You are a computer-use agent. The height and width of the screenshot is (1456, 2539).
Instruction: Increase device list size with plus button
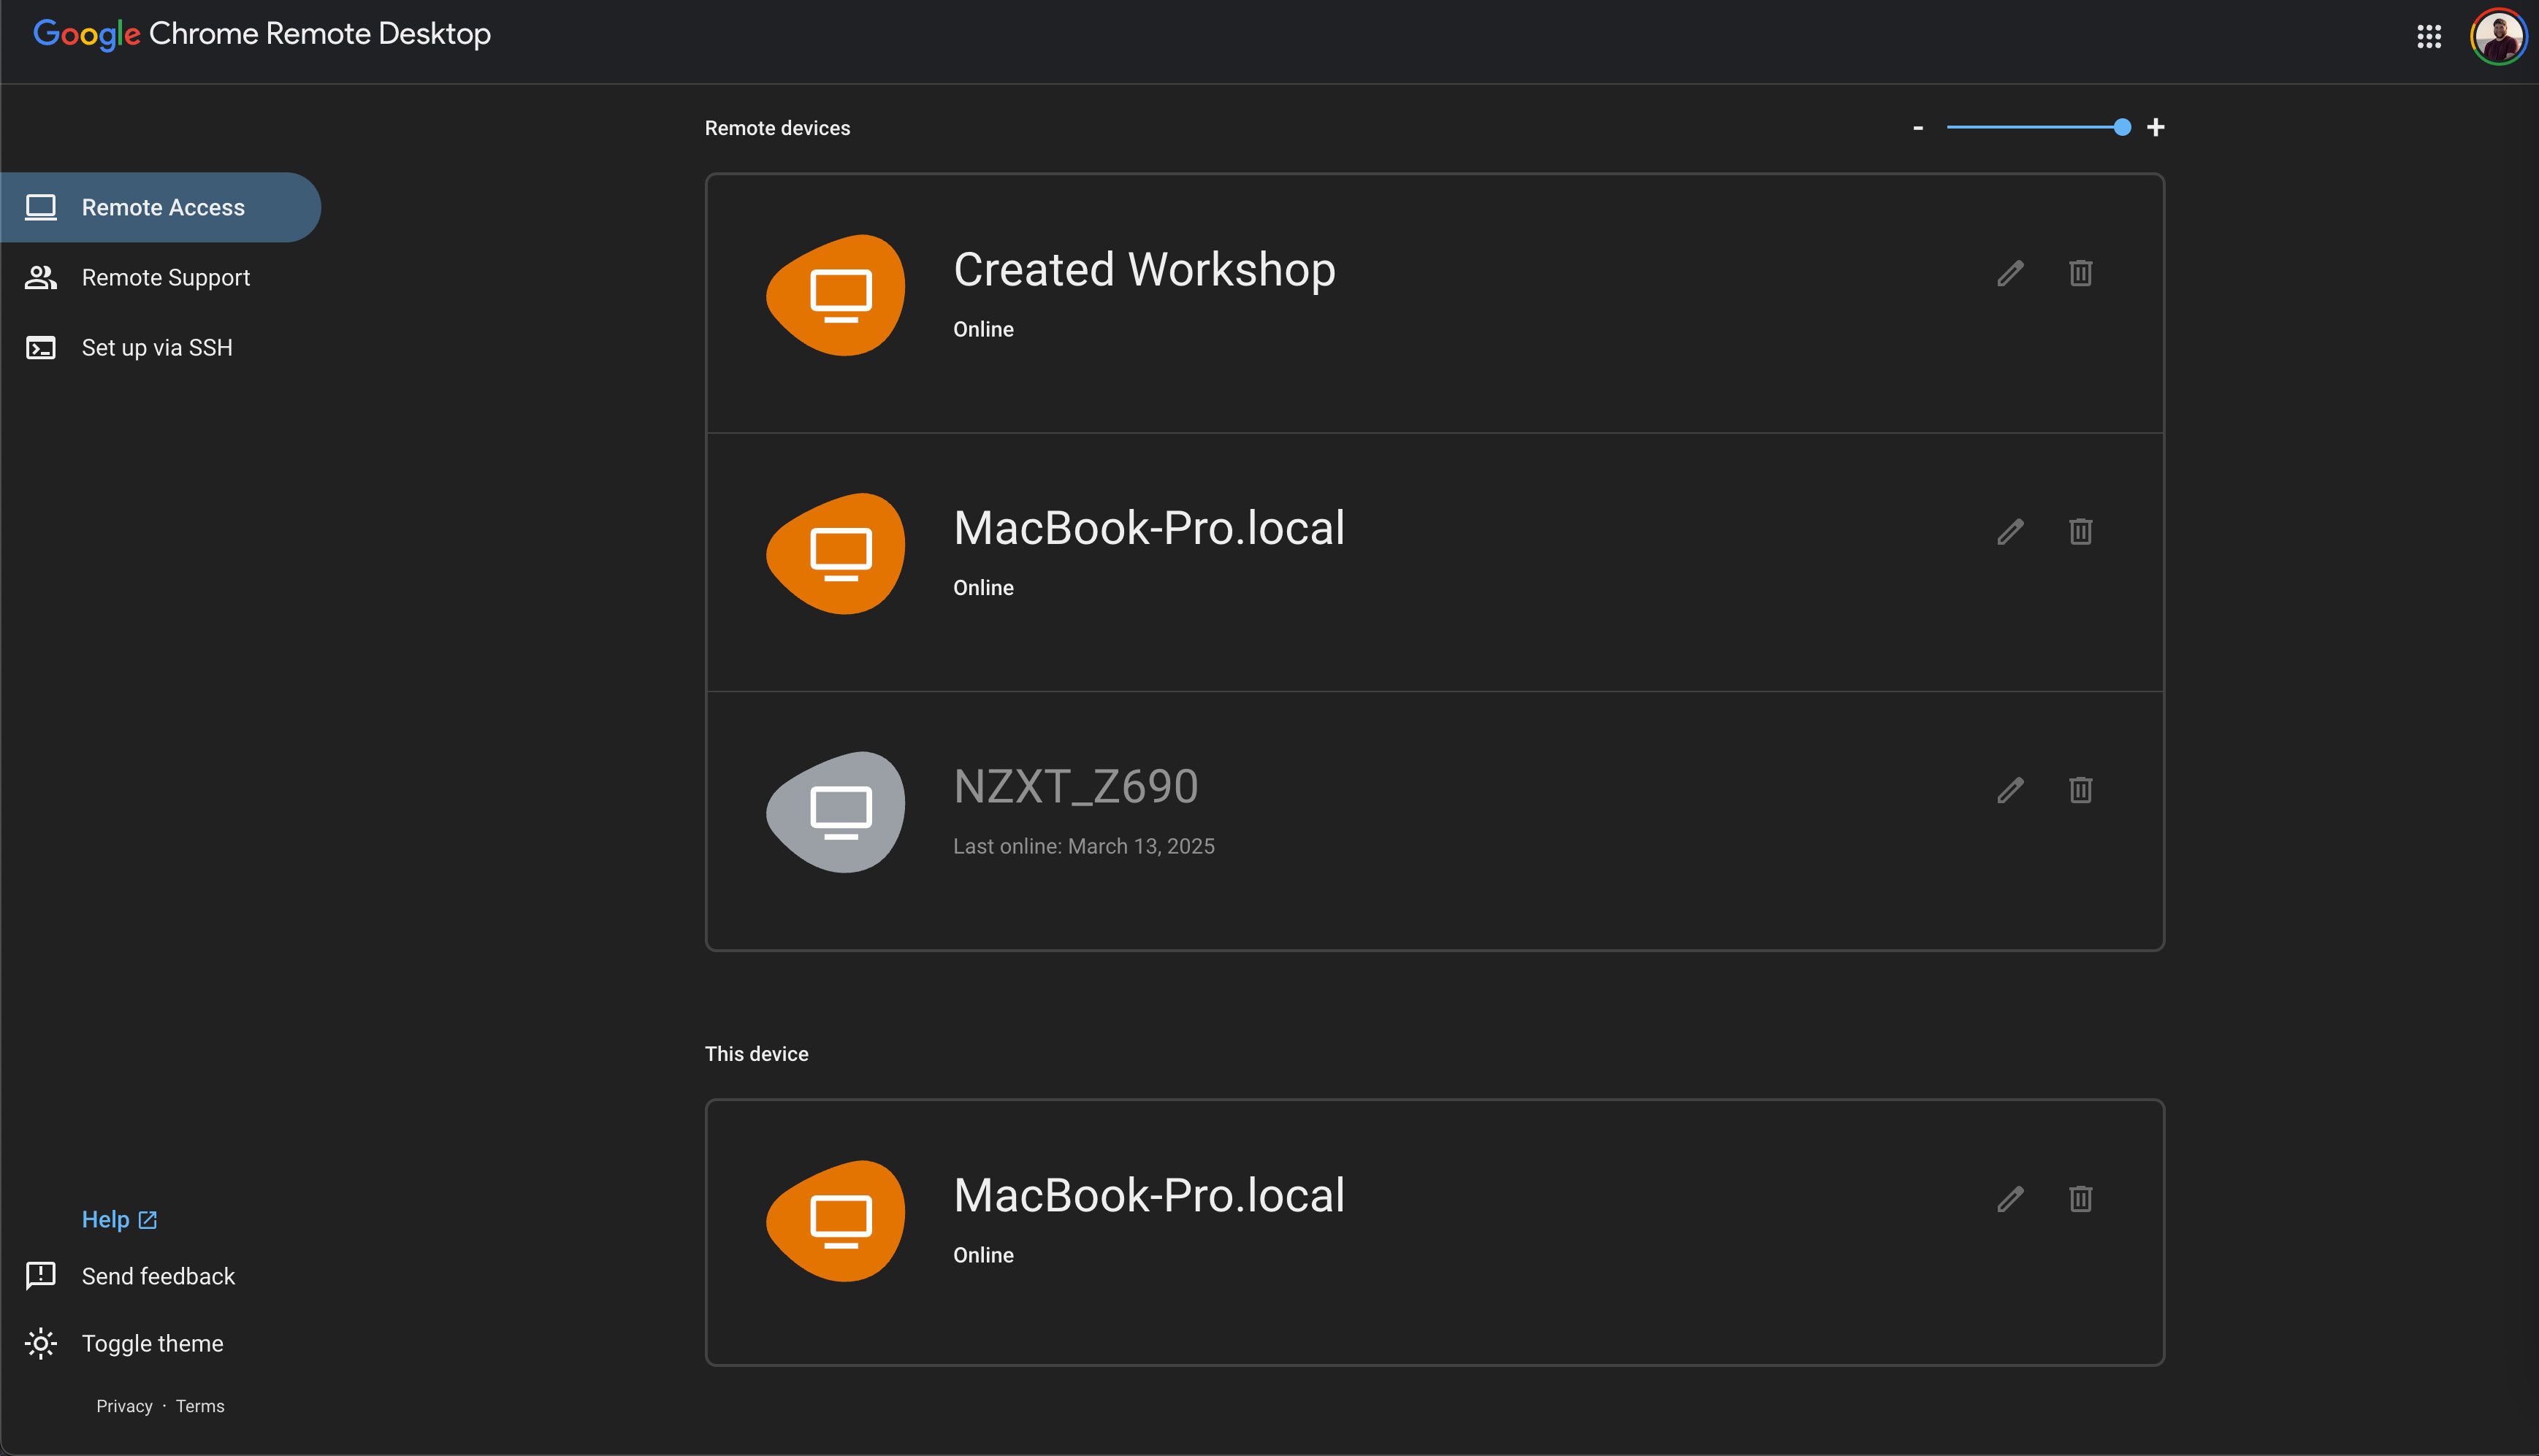point(2156,127)
